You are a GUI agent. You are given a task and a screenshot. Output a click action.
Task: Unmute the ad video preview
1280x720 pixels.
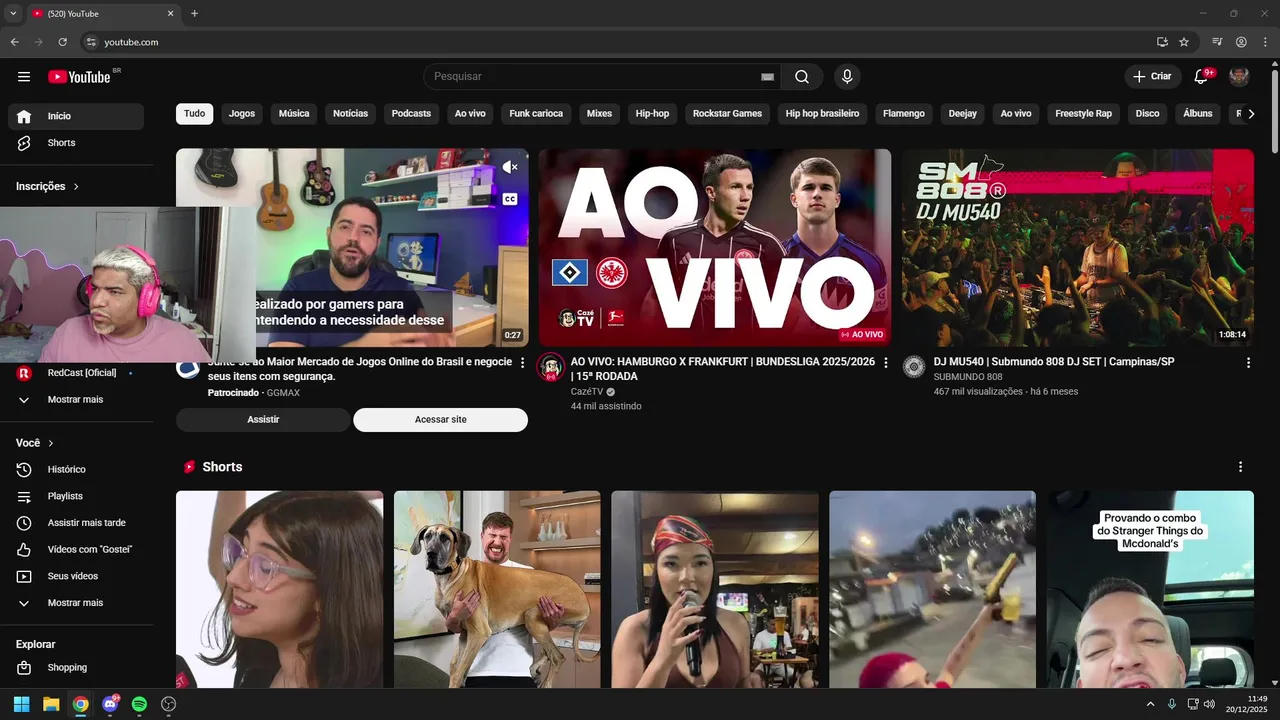[x=510, y=167]
